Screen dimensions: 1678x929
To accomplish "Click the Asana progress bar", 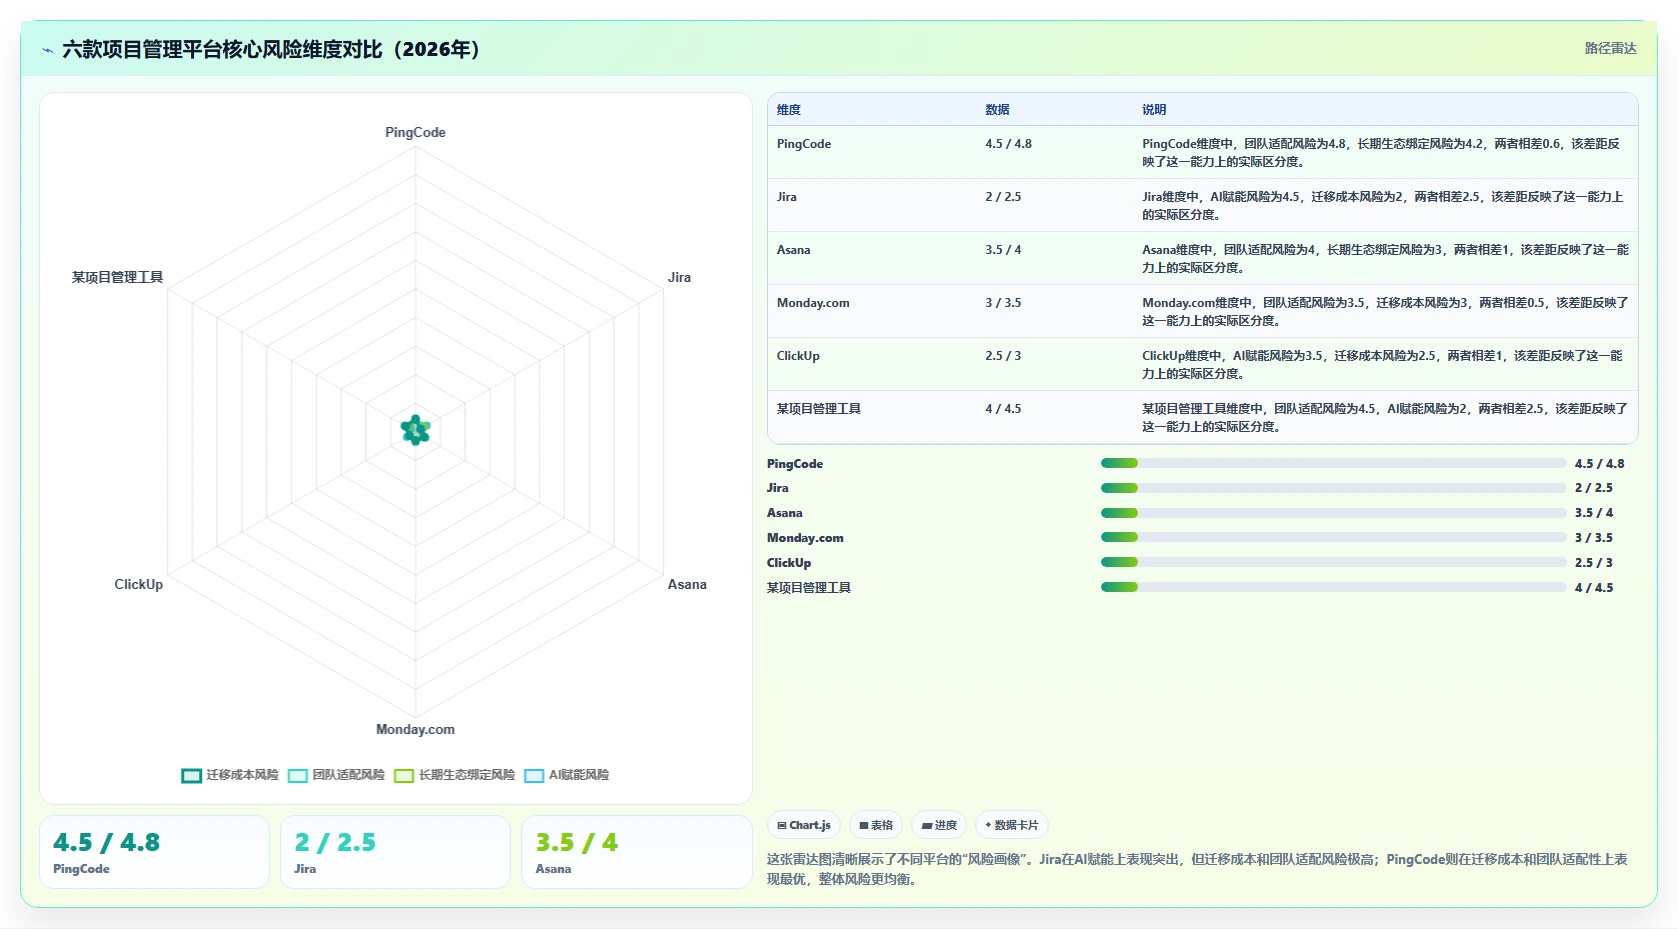I will coord(1333,513).
